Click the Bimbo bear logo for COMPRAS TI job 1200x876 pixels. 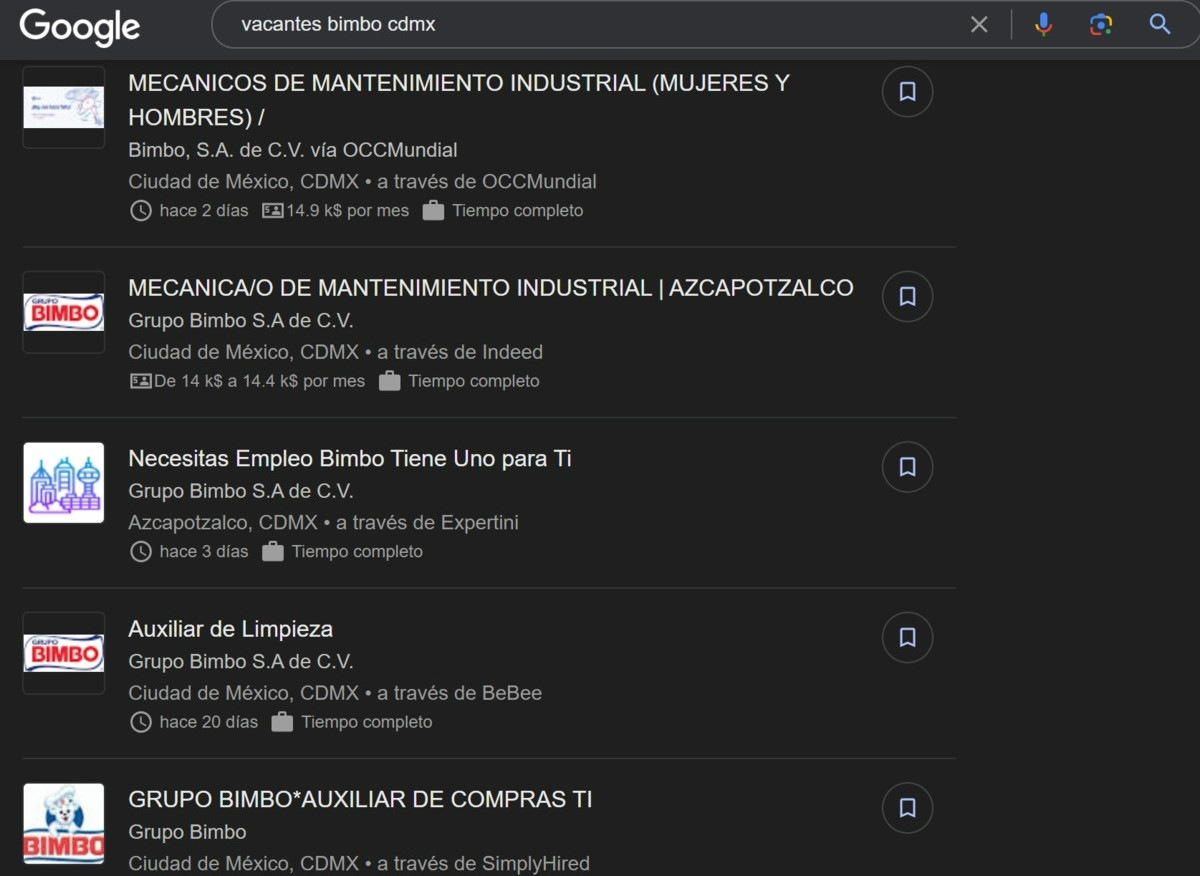[x=64, y=823]
